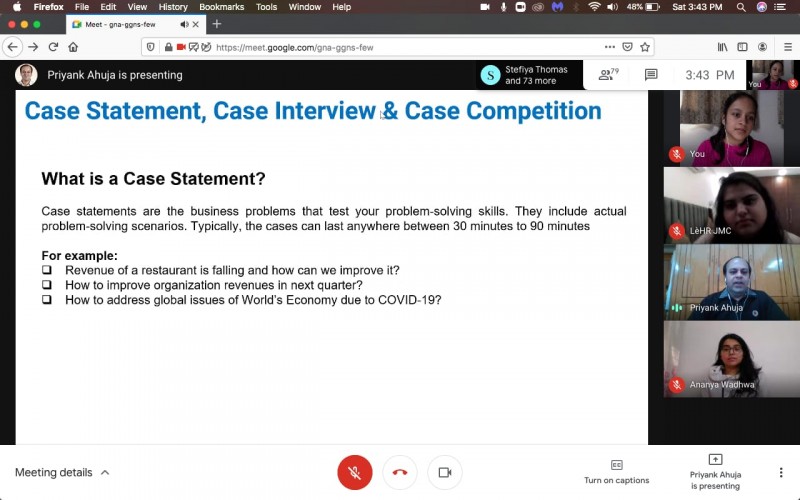Open the View menu

[x=137, y=7]
